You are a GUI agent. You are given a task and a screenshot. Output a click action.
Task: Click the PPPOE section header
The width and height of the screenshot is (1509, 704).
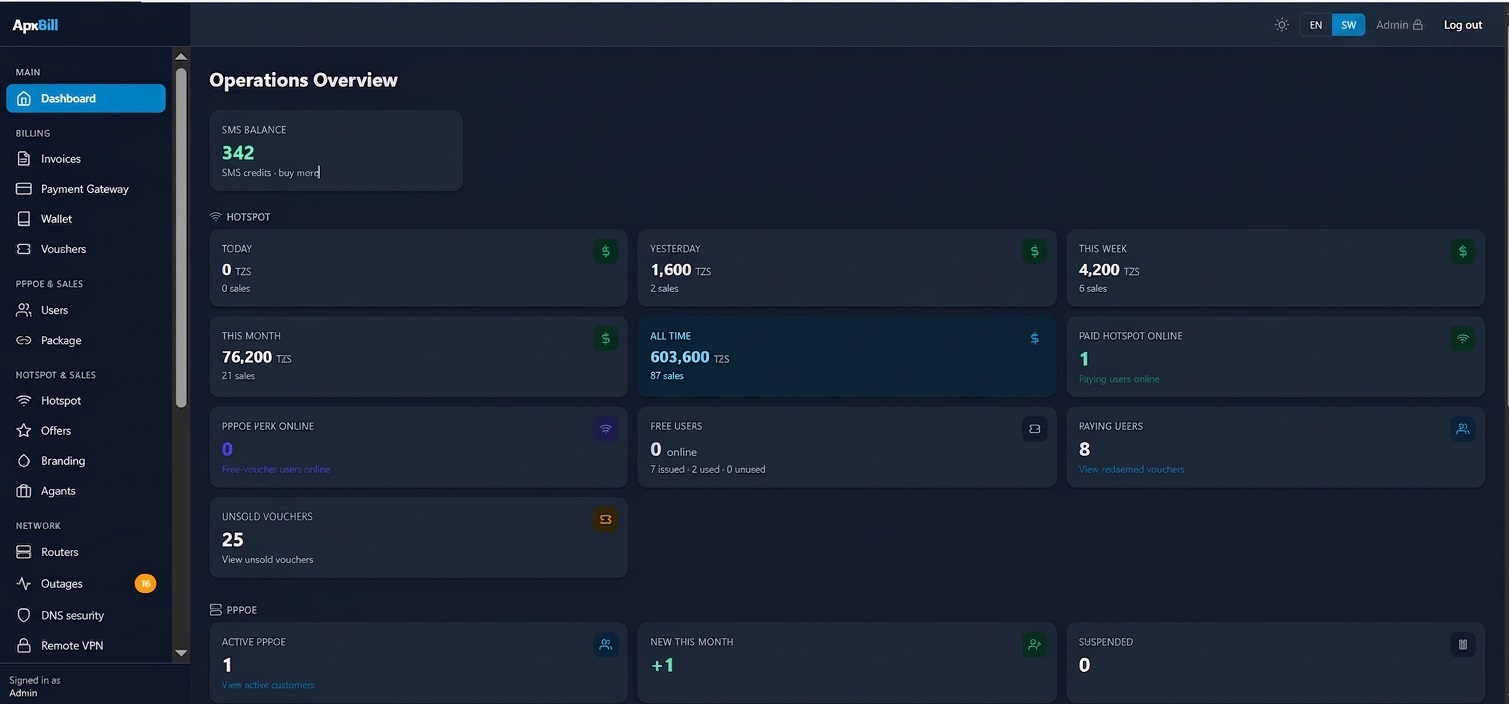pos(233,610)
